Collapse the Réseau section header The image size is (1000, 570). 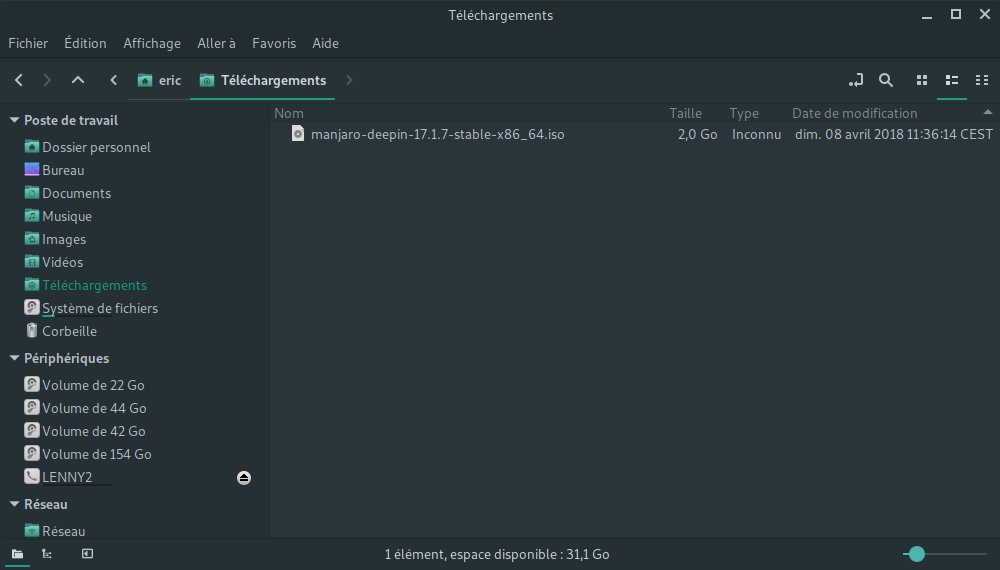point(14,504)
